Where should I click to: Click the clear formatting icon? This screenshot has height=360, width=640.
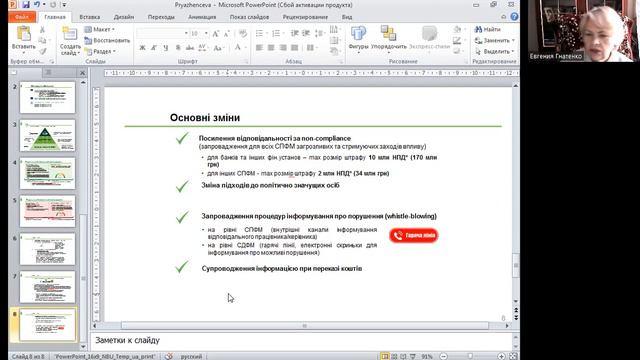(243, 33)
